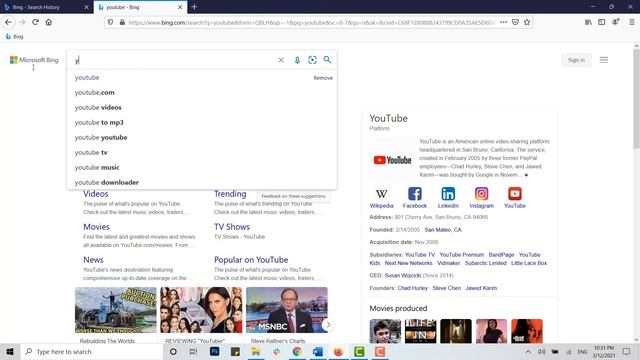Open the News result link
The image size is (640, 360).
coord(93,260)
